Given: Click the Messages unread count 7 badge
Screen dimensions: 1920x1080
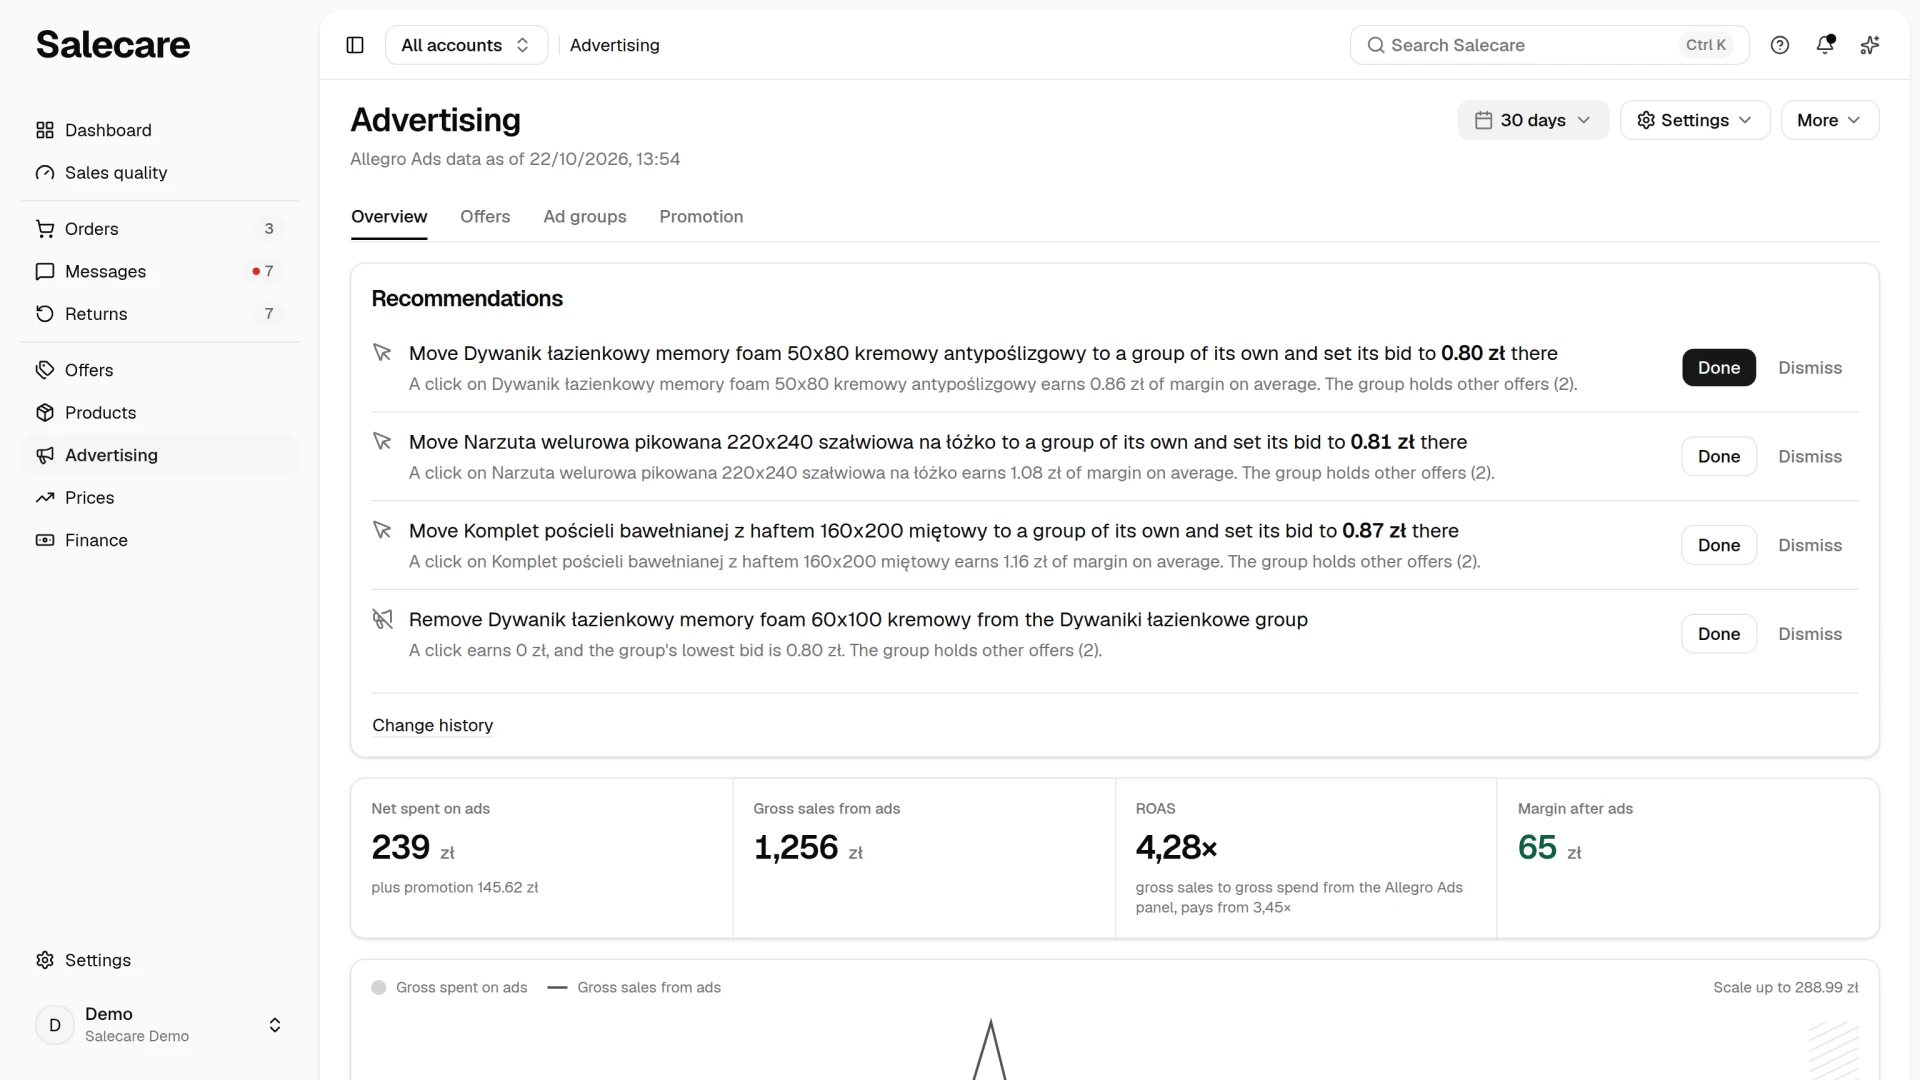Looking at the screenshot, I should tap(264, 272).
